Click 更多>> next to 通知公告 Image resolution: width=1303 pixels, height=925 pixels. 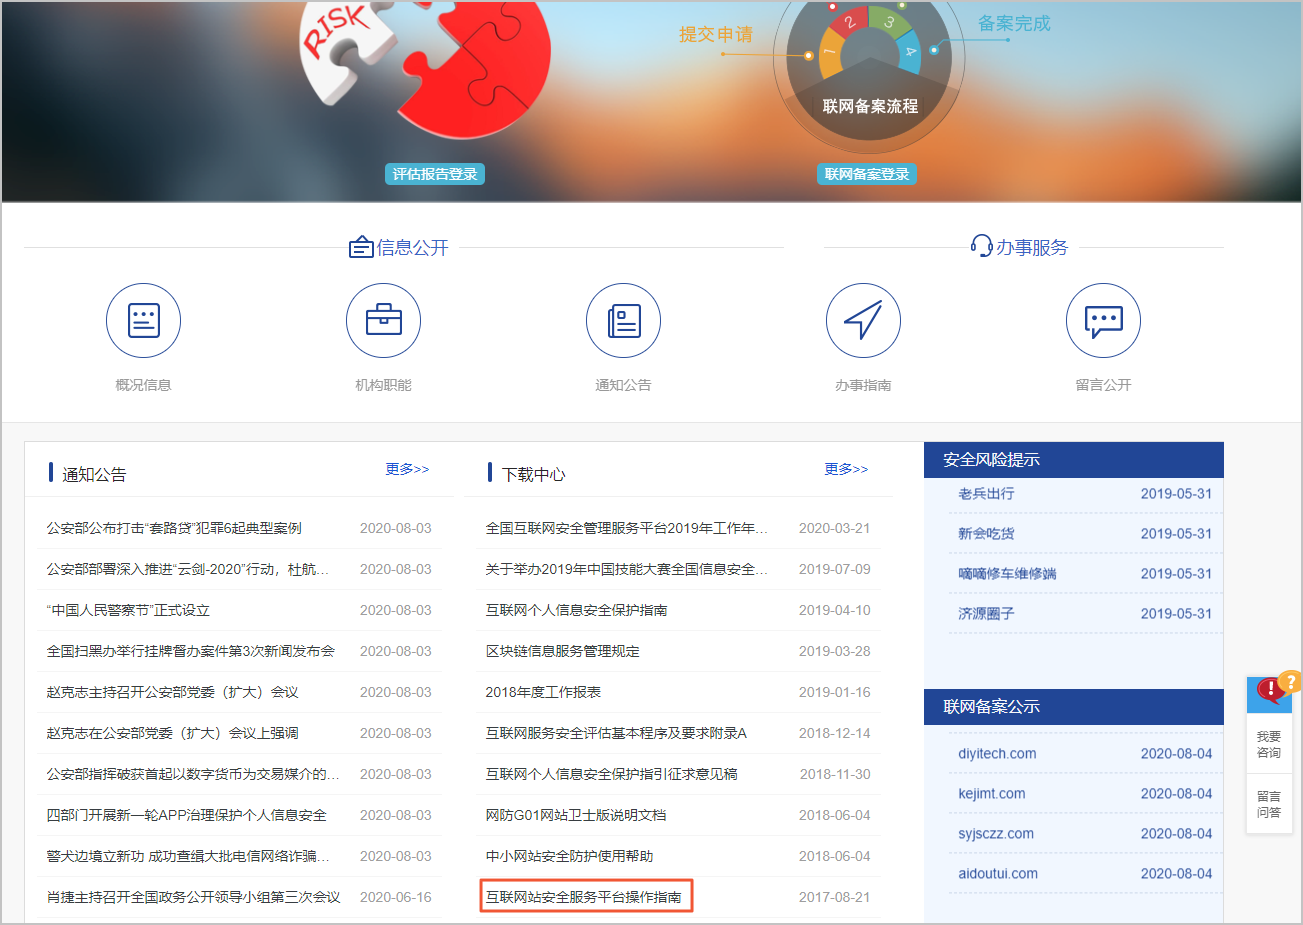pyautogui.click(x=407, y=468)
